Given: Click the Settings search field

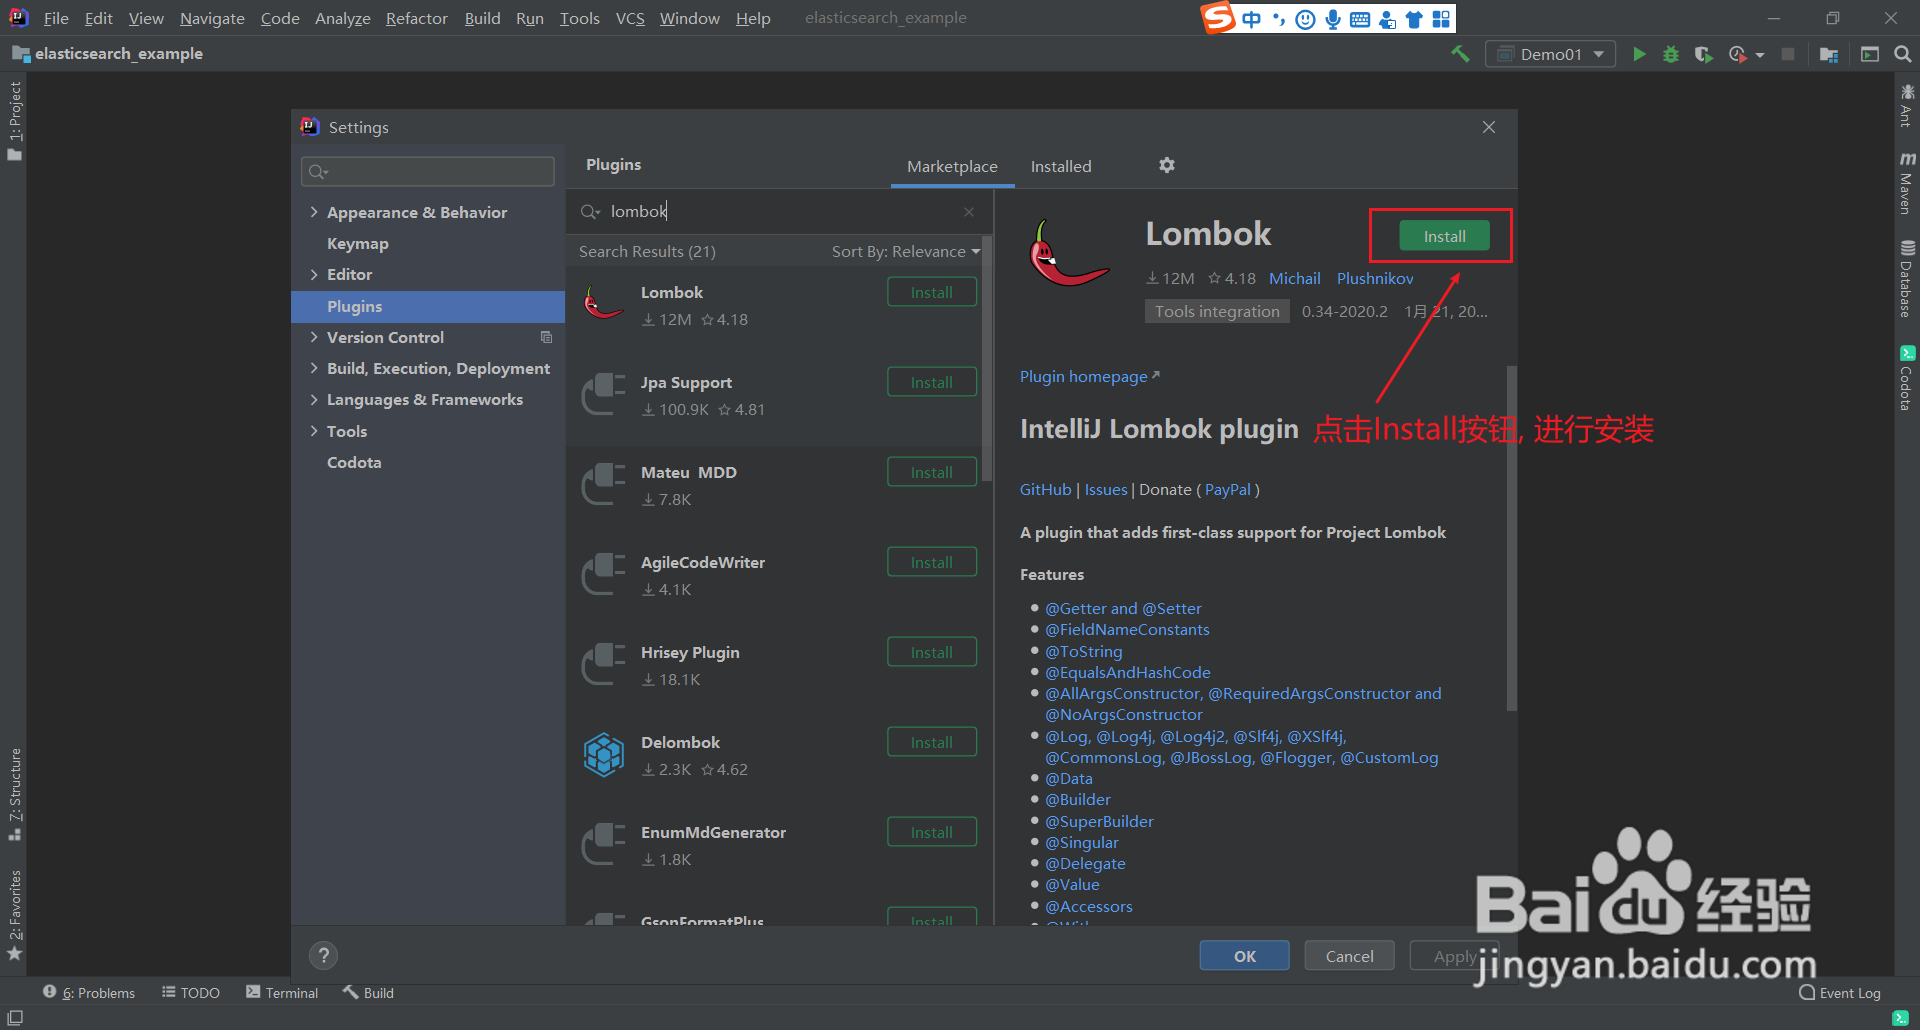Looking at the screenshot, I should click(x=428, y=171).
